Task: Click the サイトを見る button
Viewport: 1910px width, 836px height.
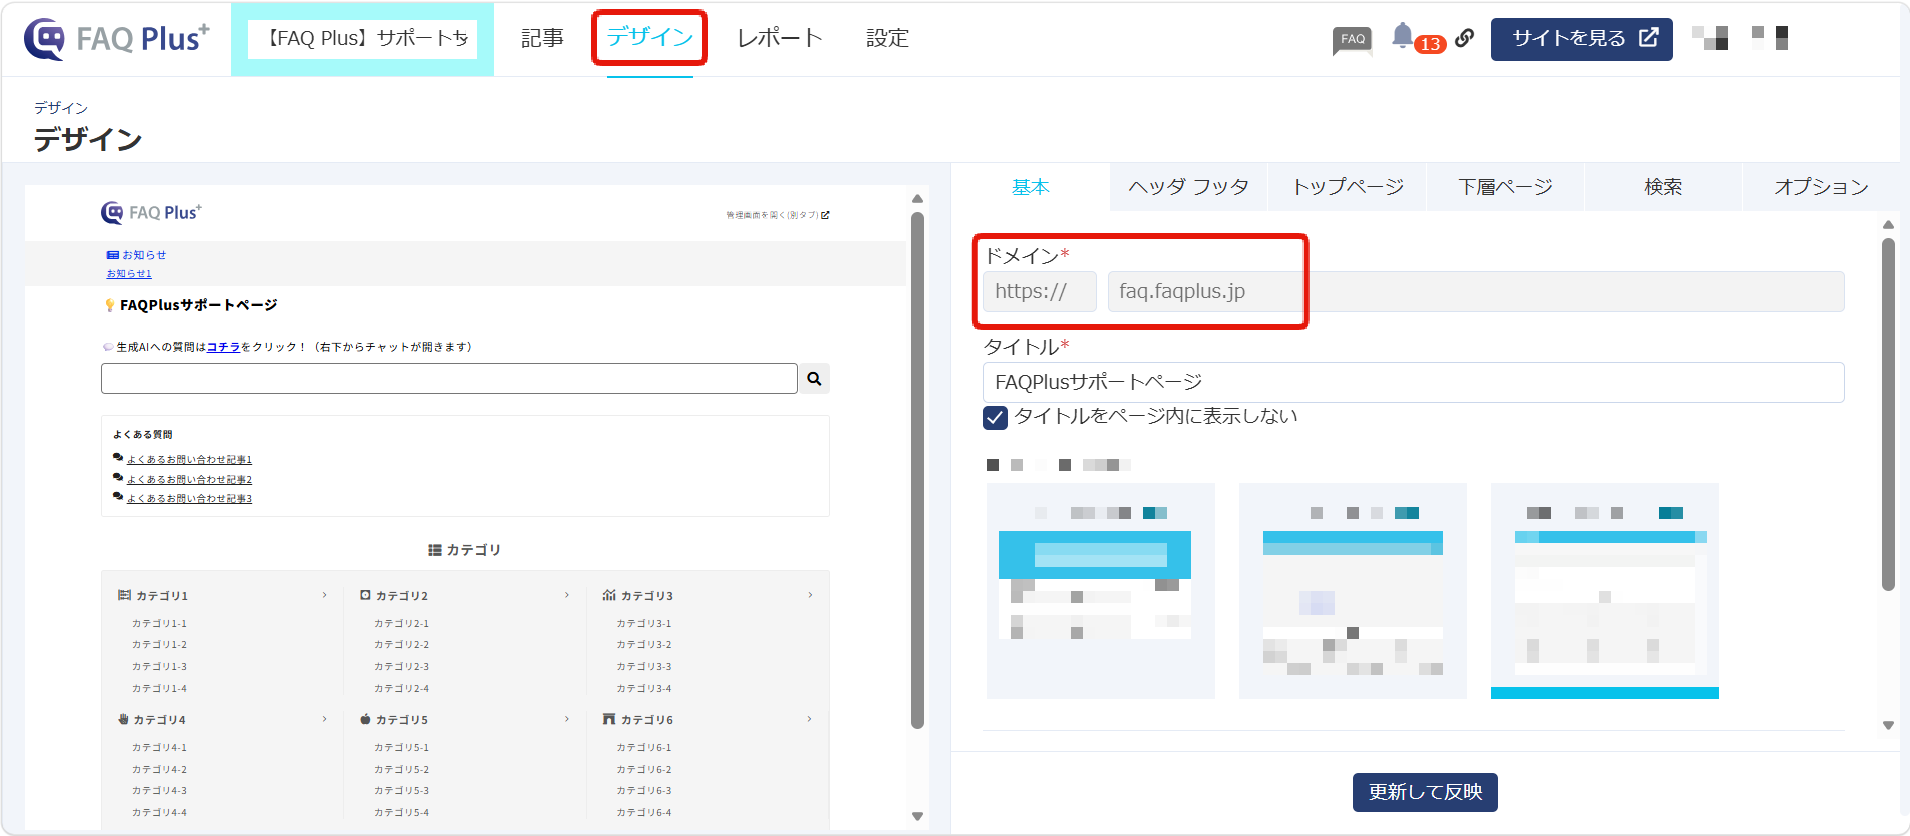Action: [x=1582, y=39]
